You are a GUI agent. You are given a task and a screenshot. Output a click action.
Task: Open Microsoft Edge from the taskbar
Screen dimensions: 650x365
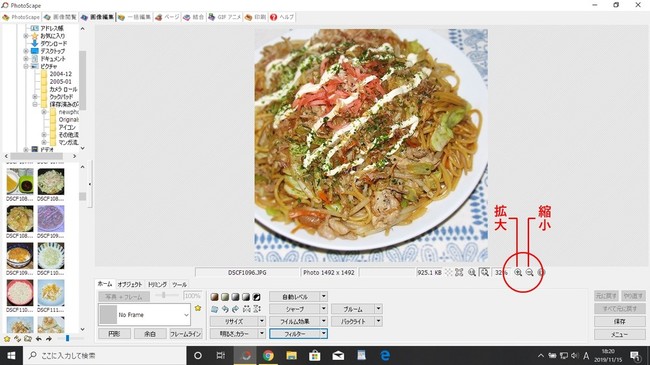(385, 355)
